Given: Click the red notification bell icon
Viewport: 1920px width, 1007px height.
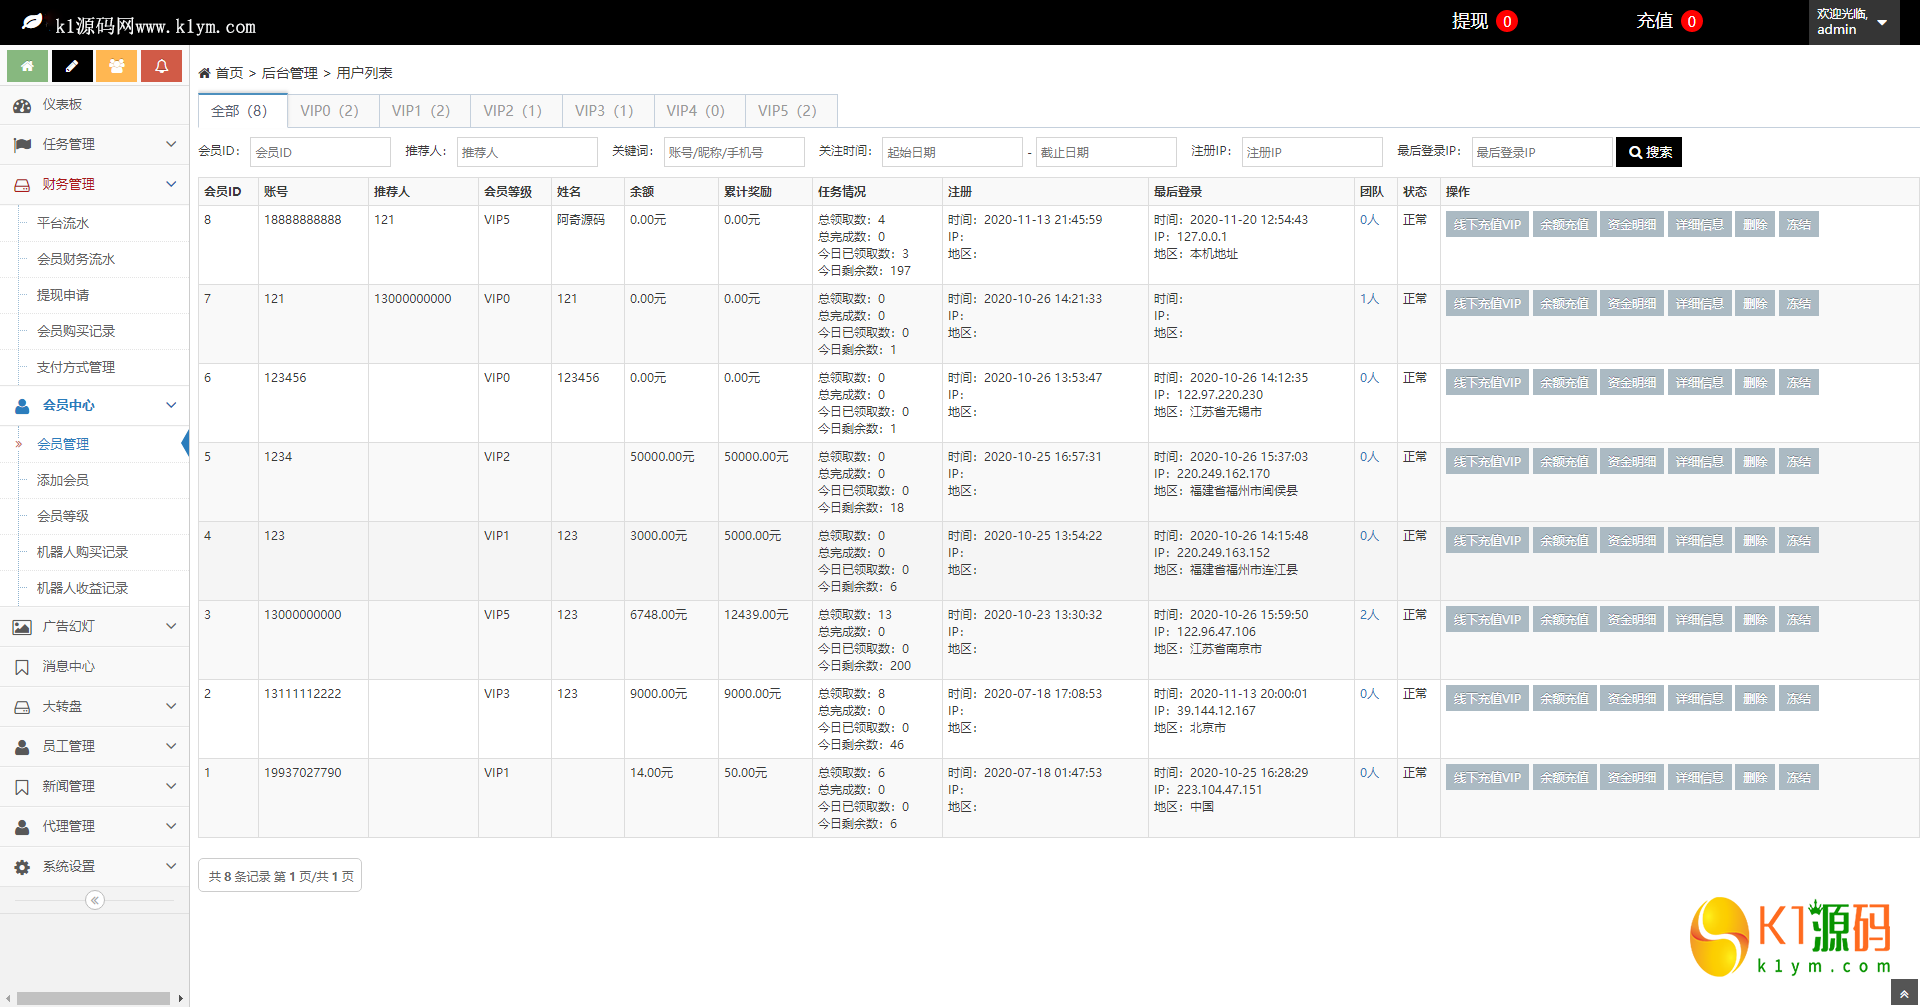Looking at the screenshot, I should [x=161, y=65].
